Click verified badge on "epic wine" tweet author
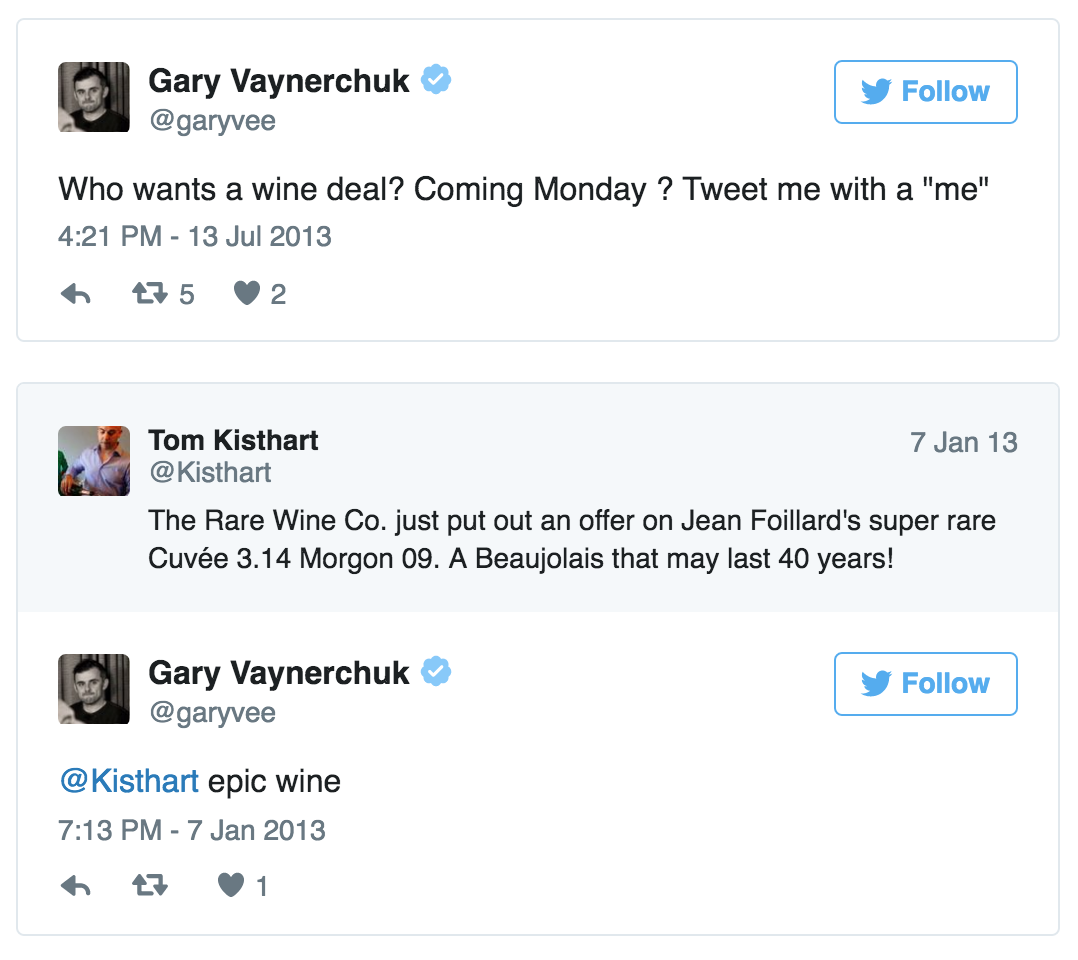 point(435,672)
